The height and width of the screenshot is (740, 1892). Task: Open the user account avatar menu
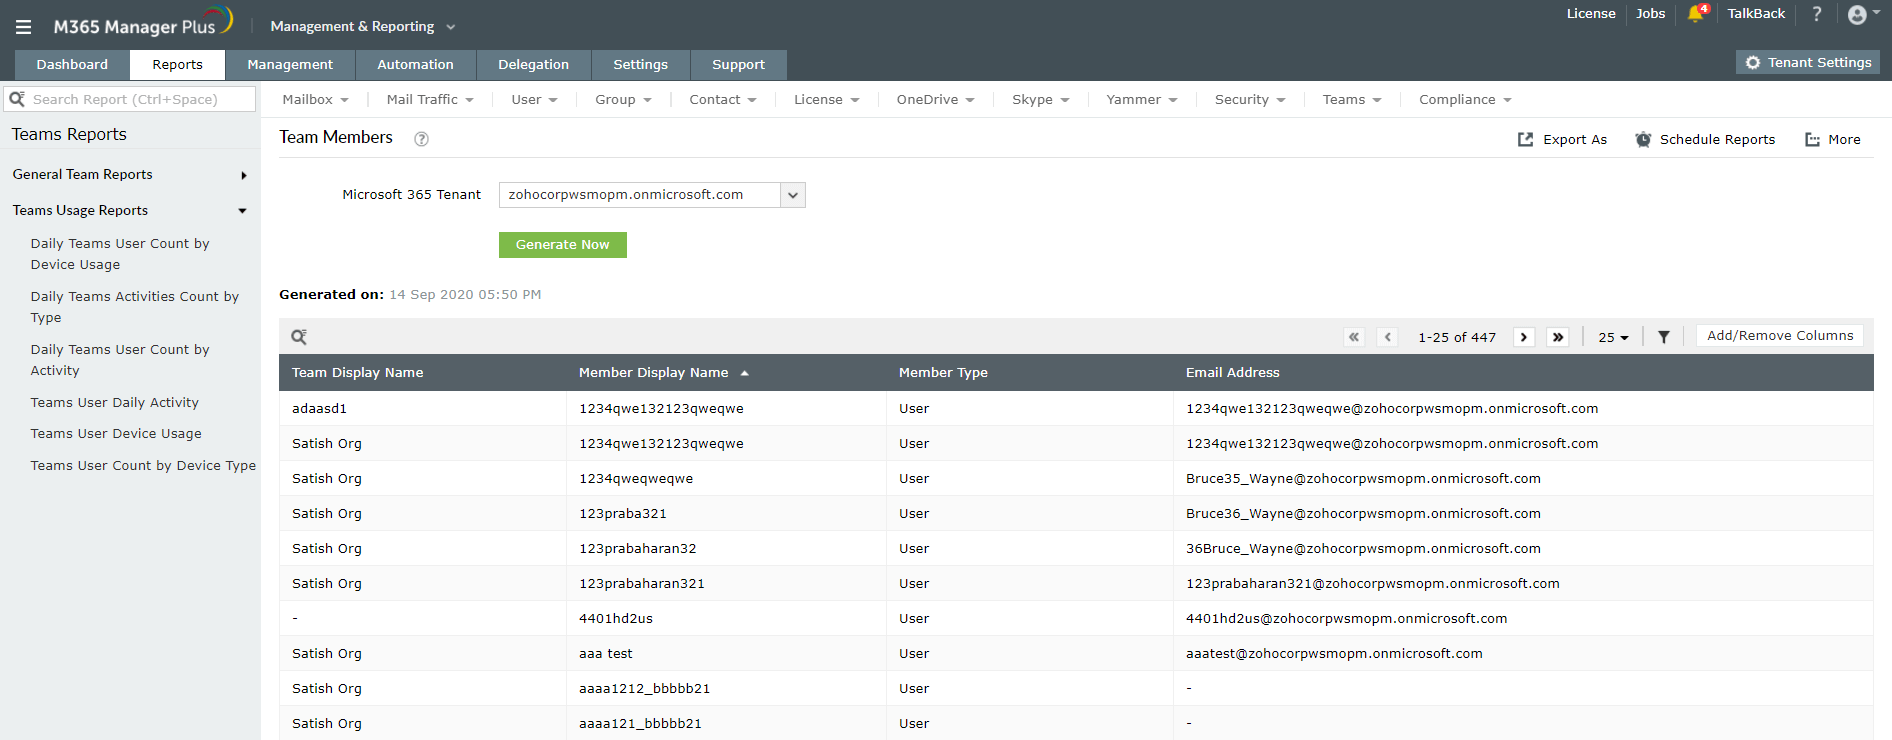1862,14
